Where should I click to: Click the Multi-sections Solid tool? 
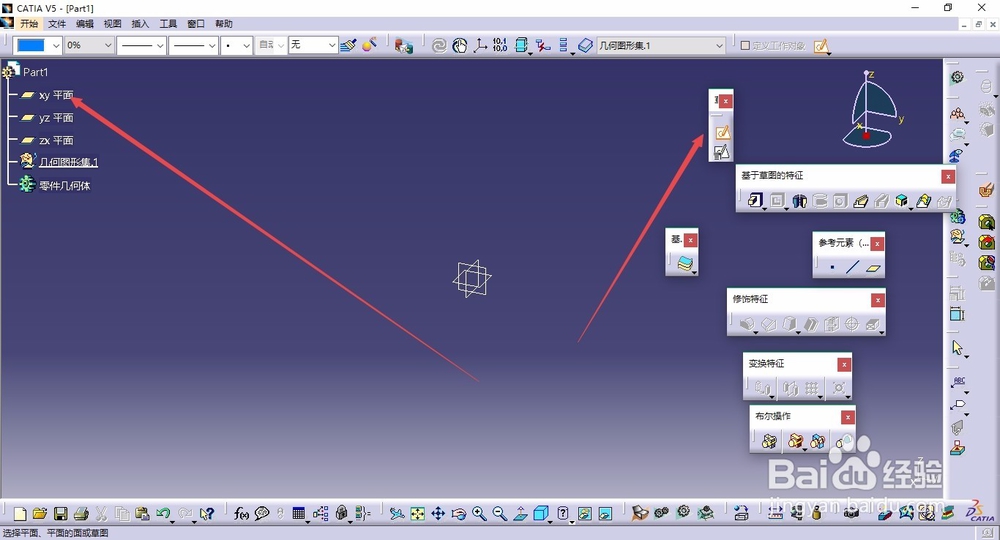[923, 201]
